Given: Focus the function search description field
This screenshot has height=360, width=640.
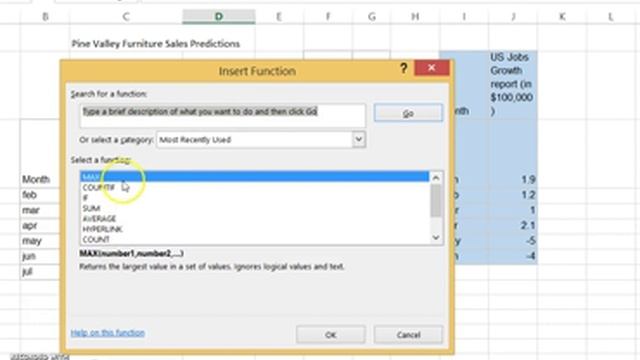Looking at the screenshot, I should (x=222, y=115).
